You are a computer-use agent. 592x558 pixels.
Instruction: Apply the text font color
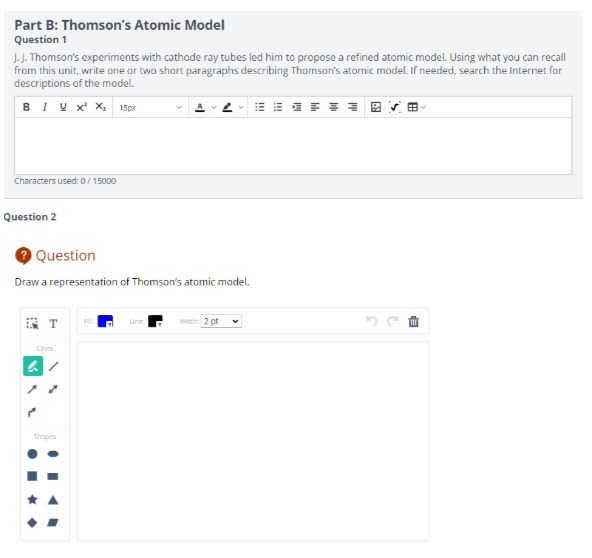click(x=200, y=108)
